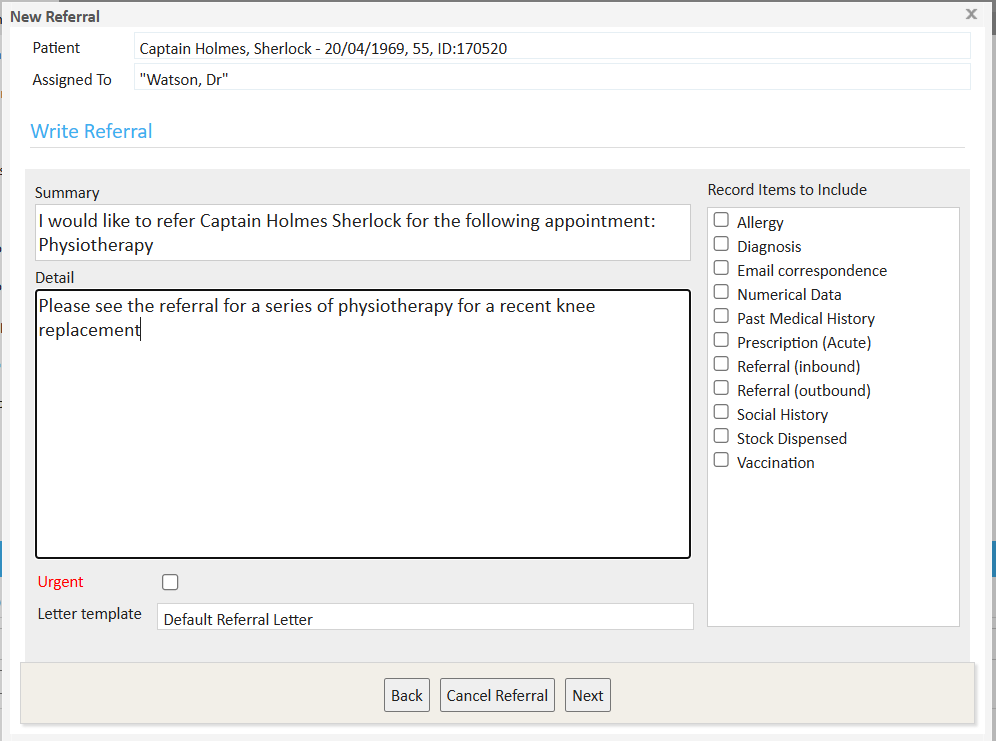Enable the Social History checkbox
Viewport: 996px width, 741px height.
[x=721, y=413]
